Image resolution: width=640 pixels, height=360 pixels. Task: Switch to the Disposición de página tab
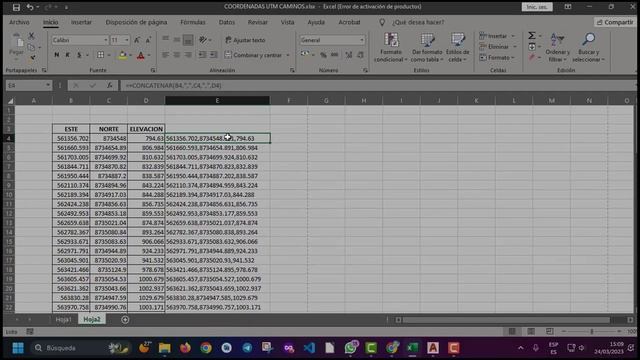click(x=136, y=22)
